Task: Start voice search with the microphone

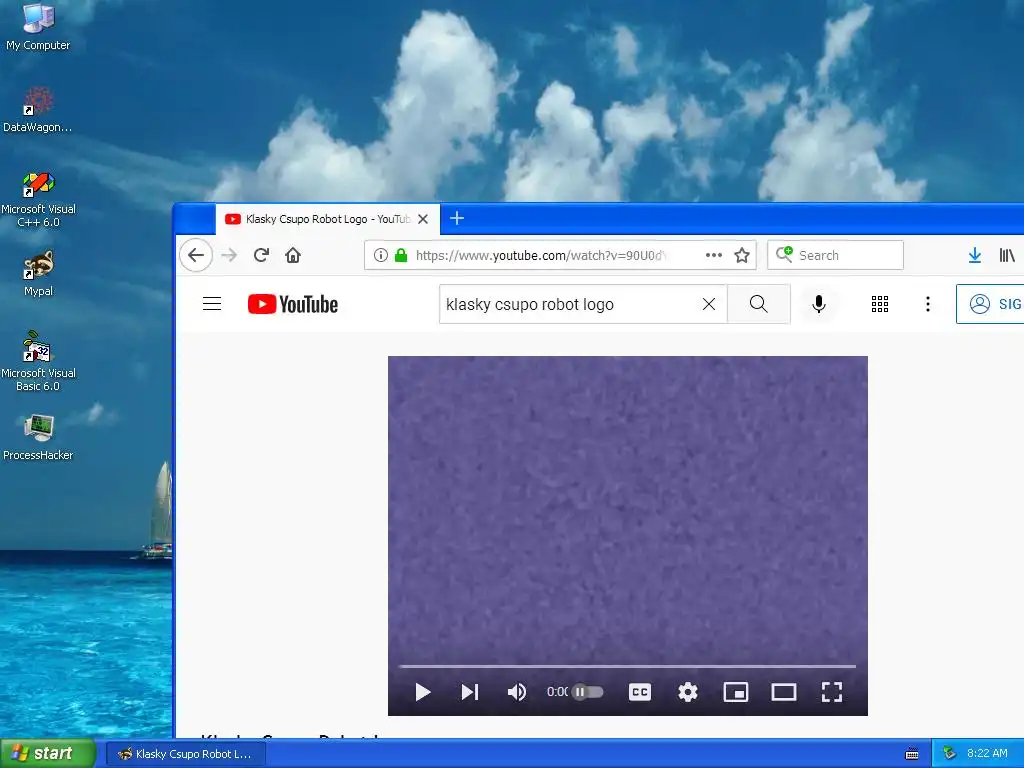Action: click(819, 304)
